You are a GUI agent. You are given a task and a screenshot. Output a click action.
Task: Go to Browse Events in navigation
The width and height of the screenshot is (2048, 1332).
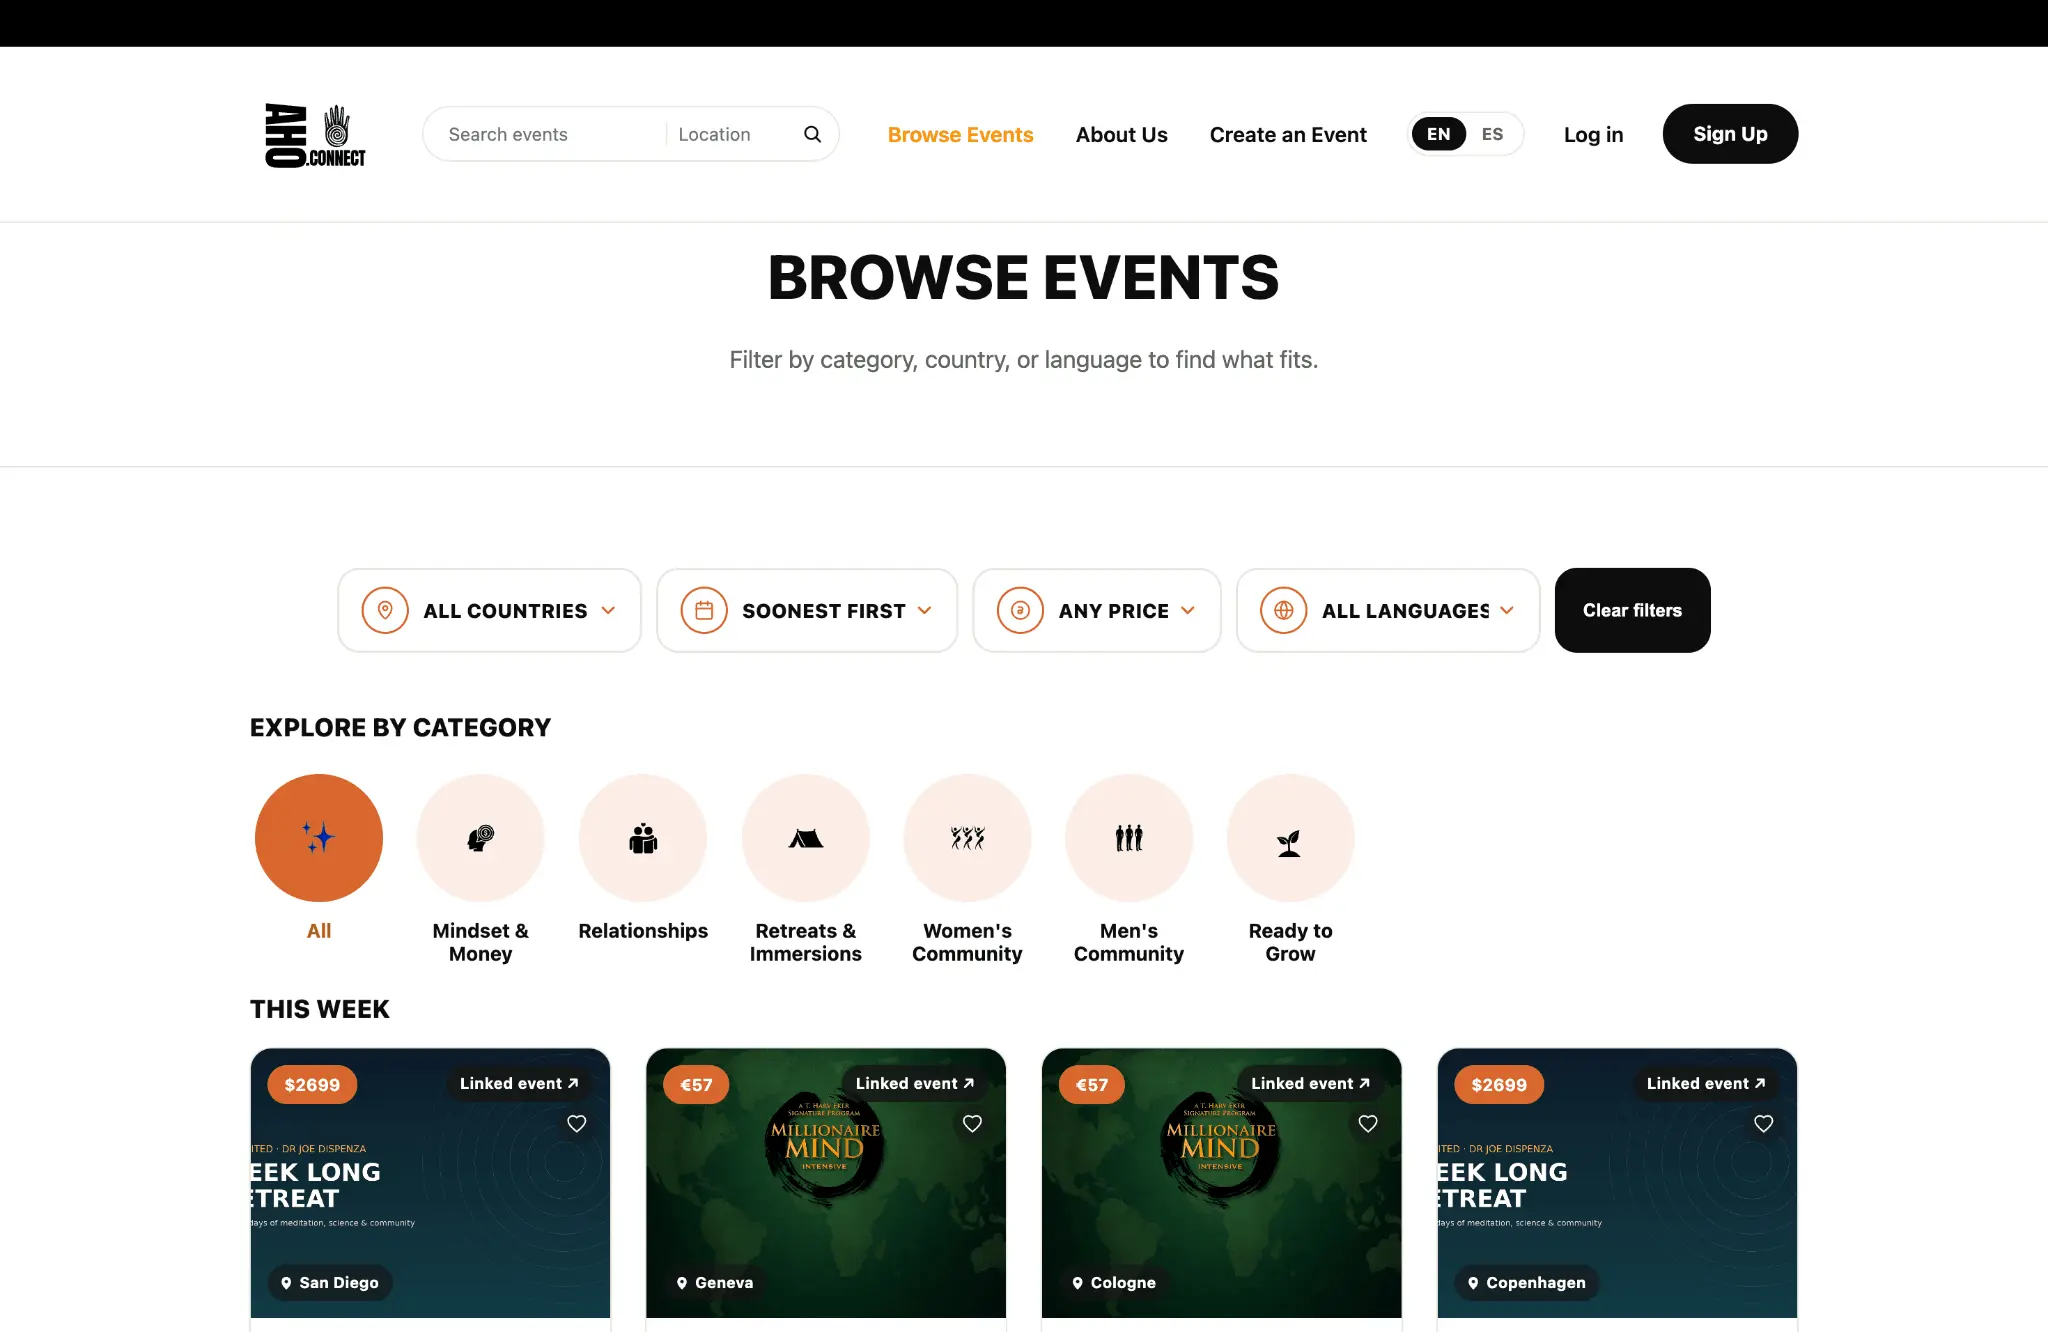tap(961, 134)
